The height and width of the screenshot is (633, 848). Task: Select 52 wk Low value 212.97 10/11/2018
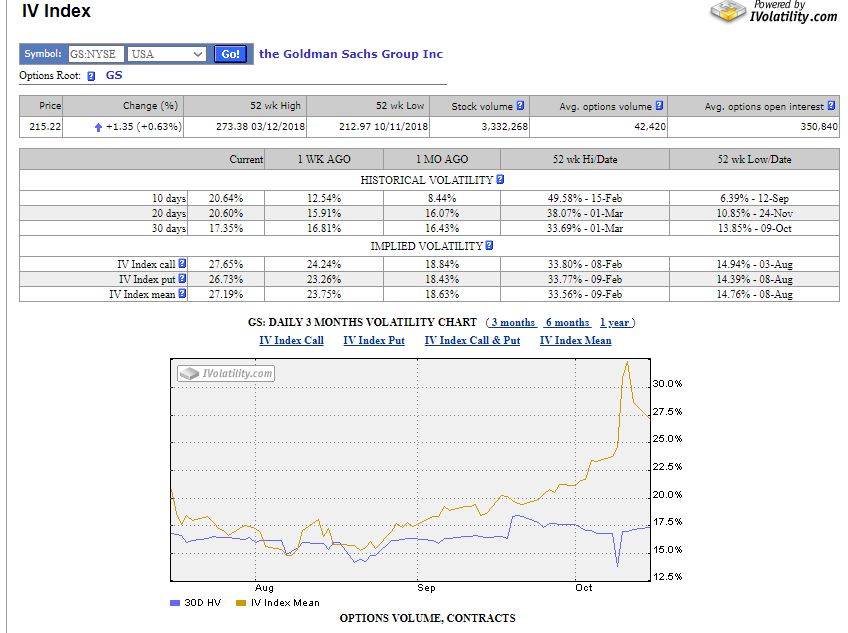383,127
